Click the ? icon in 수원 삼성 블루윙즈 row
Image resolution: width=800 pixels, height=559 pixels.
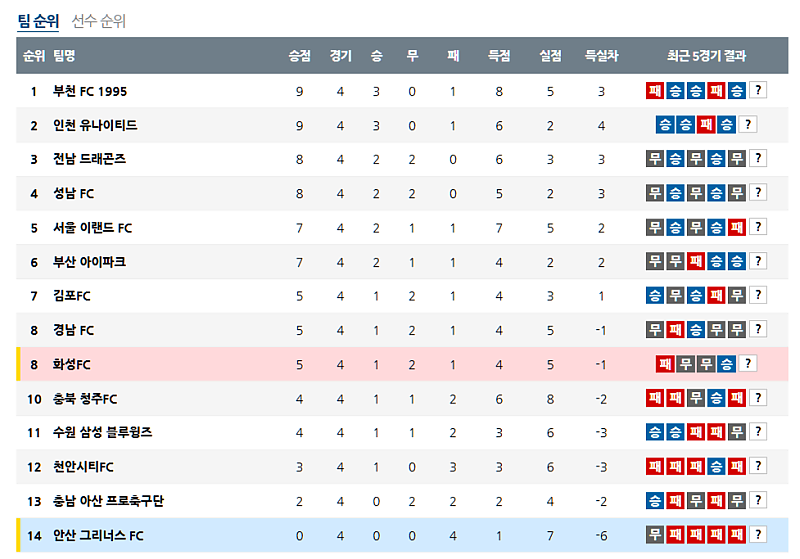click(x=758, y=432)
